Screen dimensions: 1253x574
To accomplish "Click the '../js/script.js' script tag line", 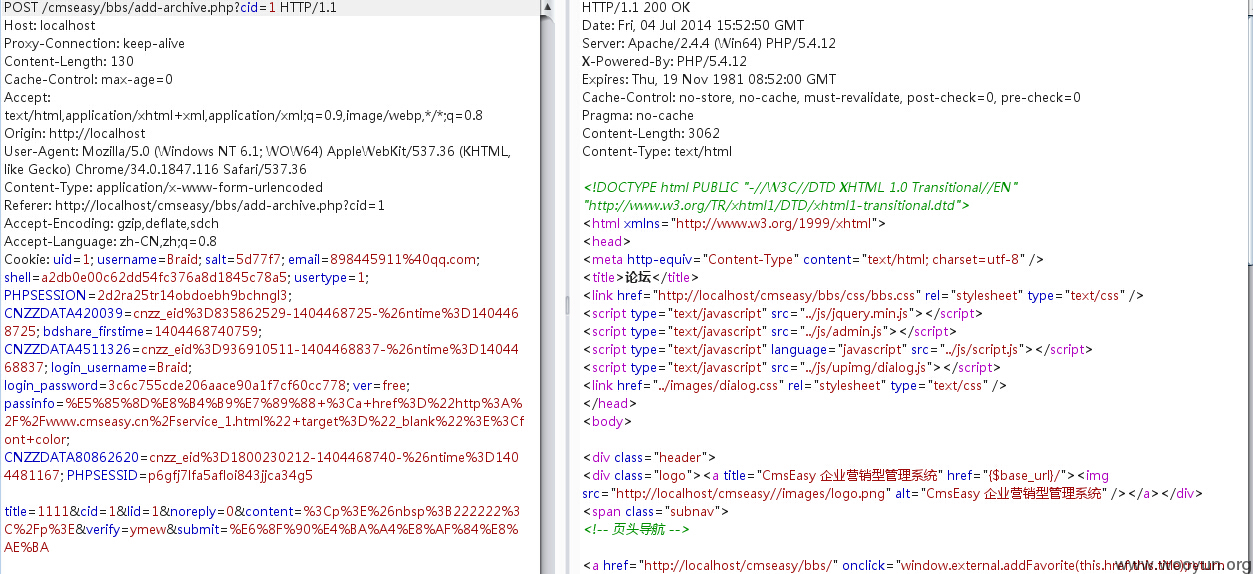I will 837,349.
